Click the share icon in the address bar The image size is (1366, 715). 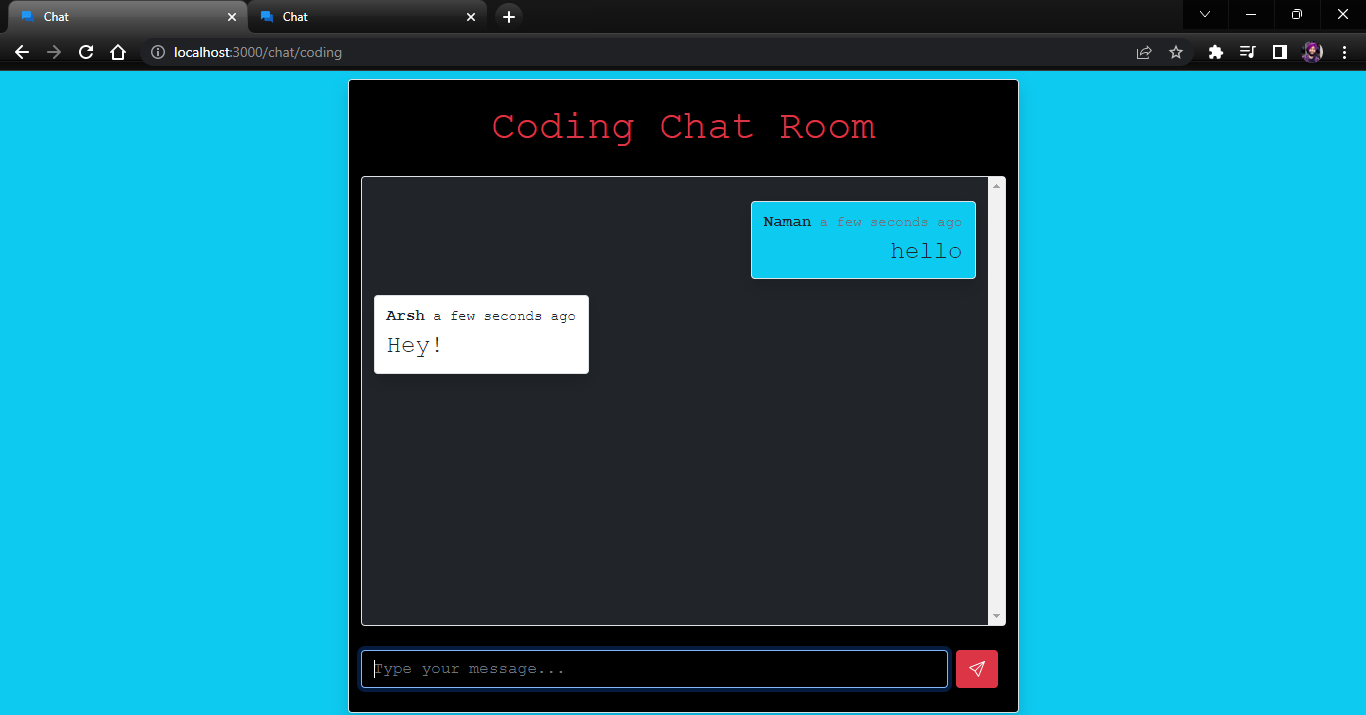pyautogui.click(x=1143, y=52)
